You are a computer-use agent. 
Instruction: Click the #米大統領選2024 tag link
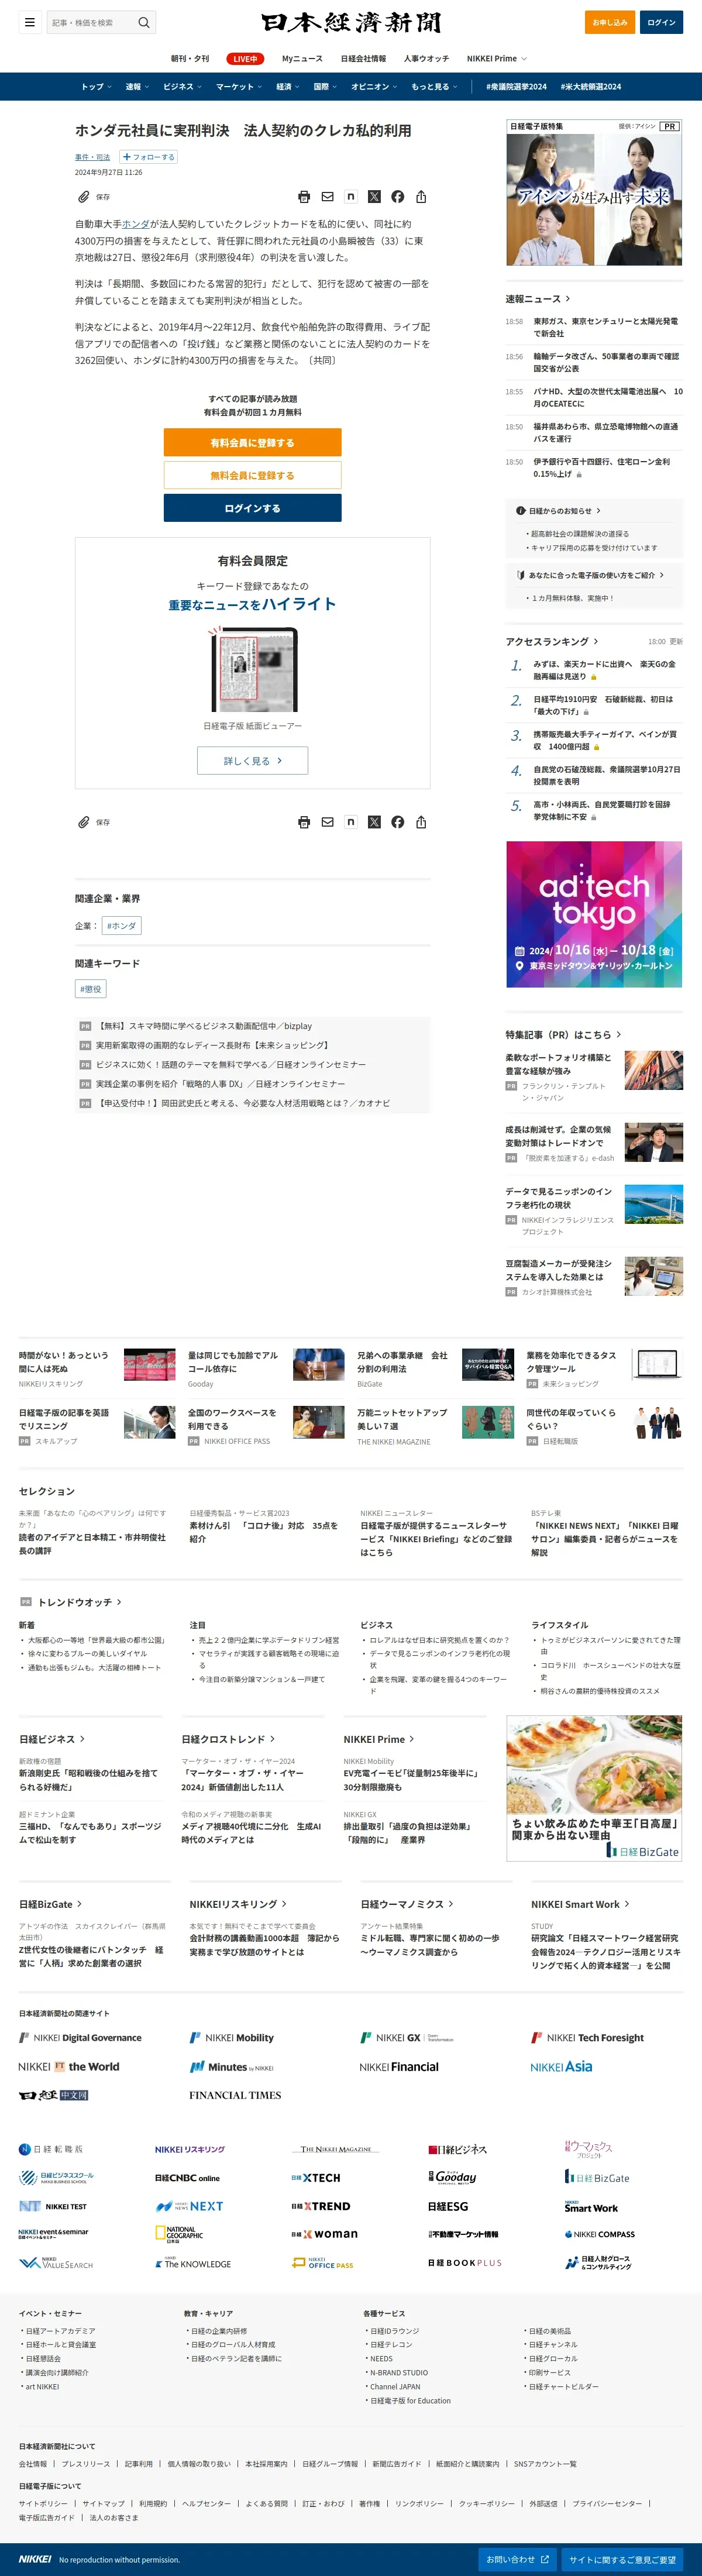pyautogui.click(x=591, y=87)
